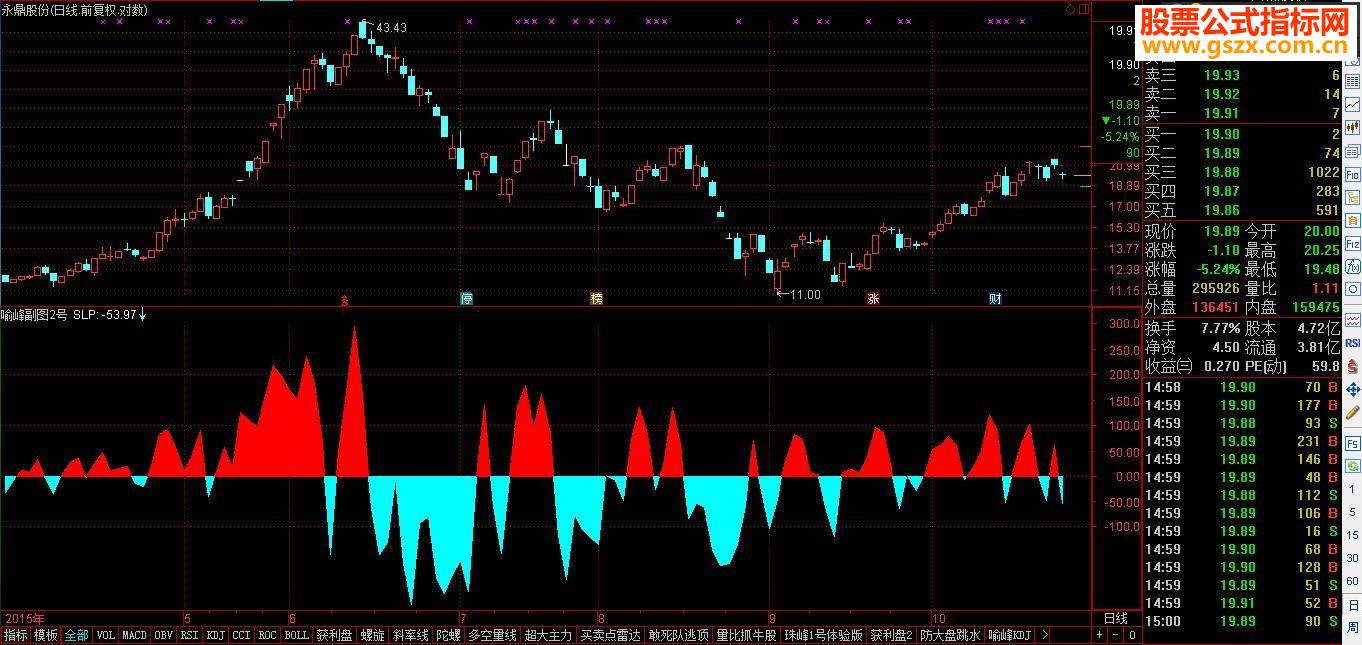Click the 换手 7.77% value

coord(1221,328)
